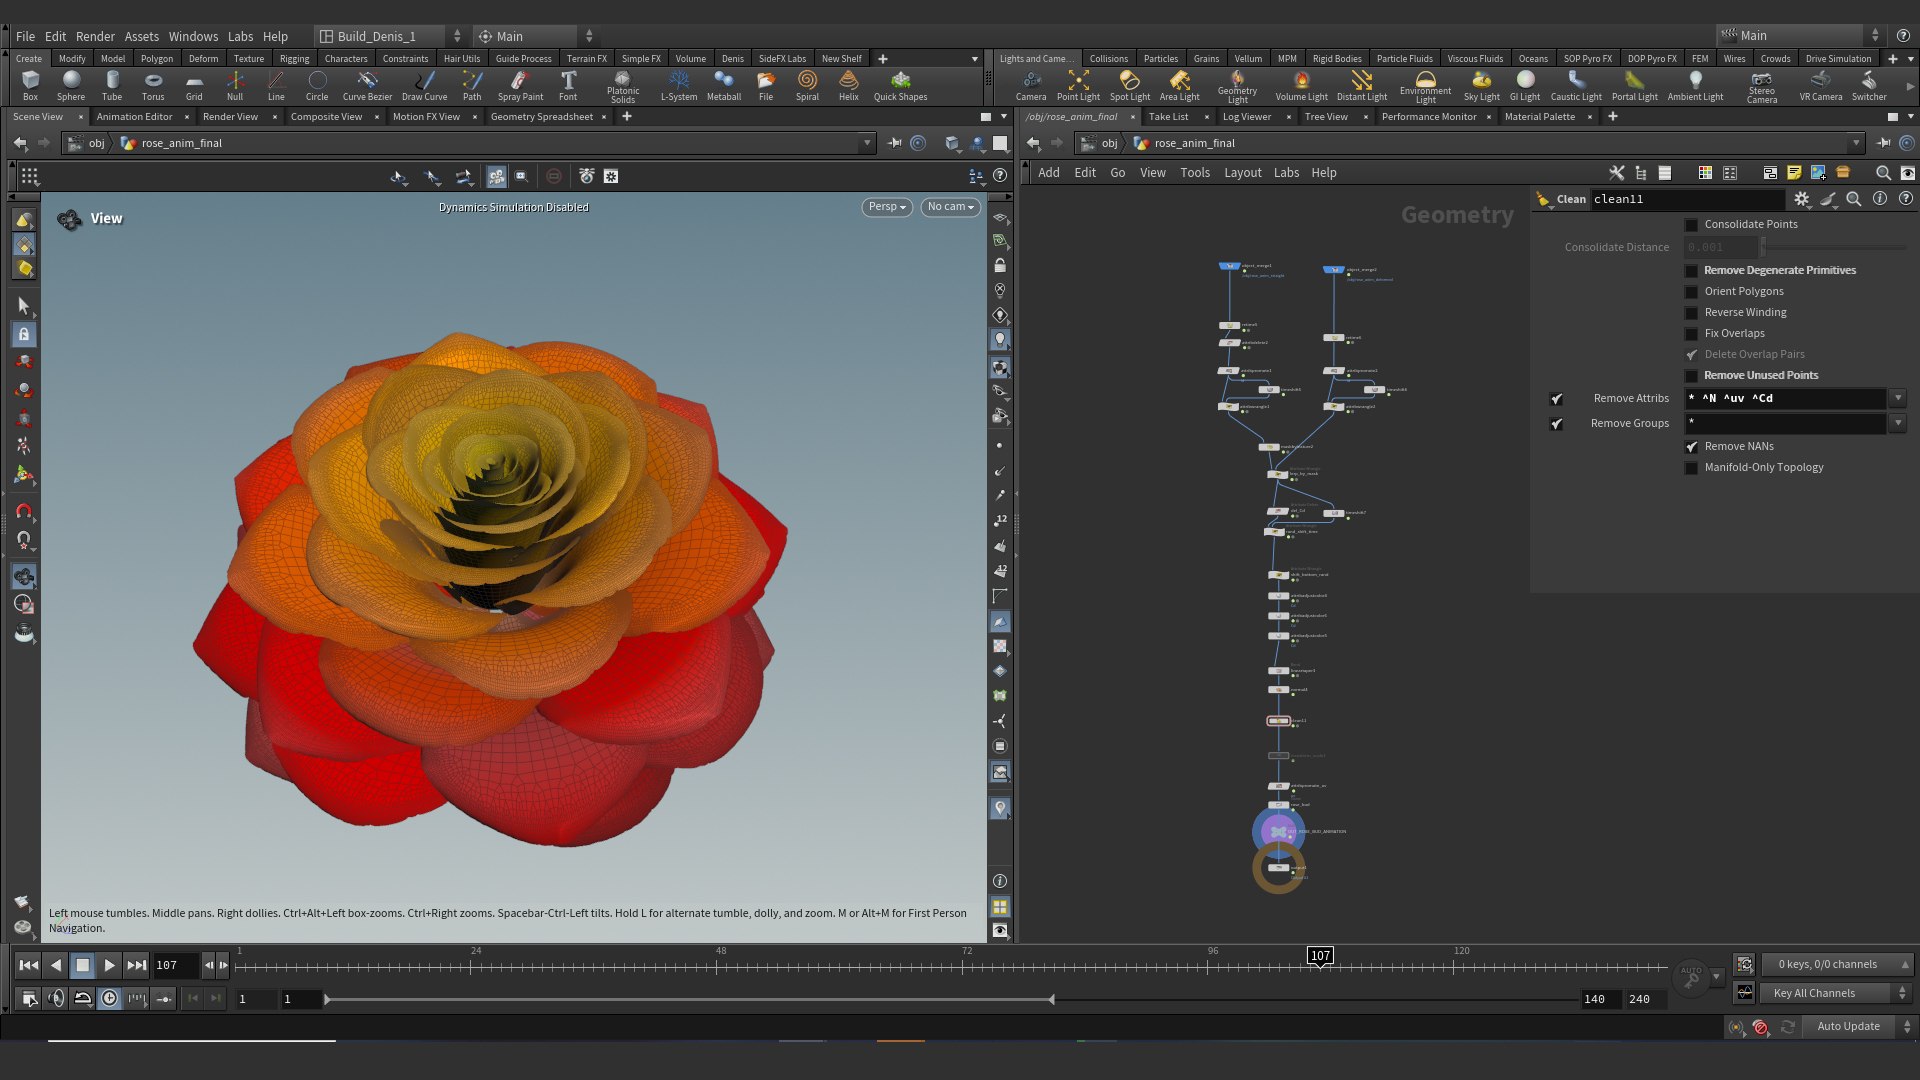
Task: Click the Torus shelf tool
Action: (153, 85)
